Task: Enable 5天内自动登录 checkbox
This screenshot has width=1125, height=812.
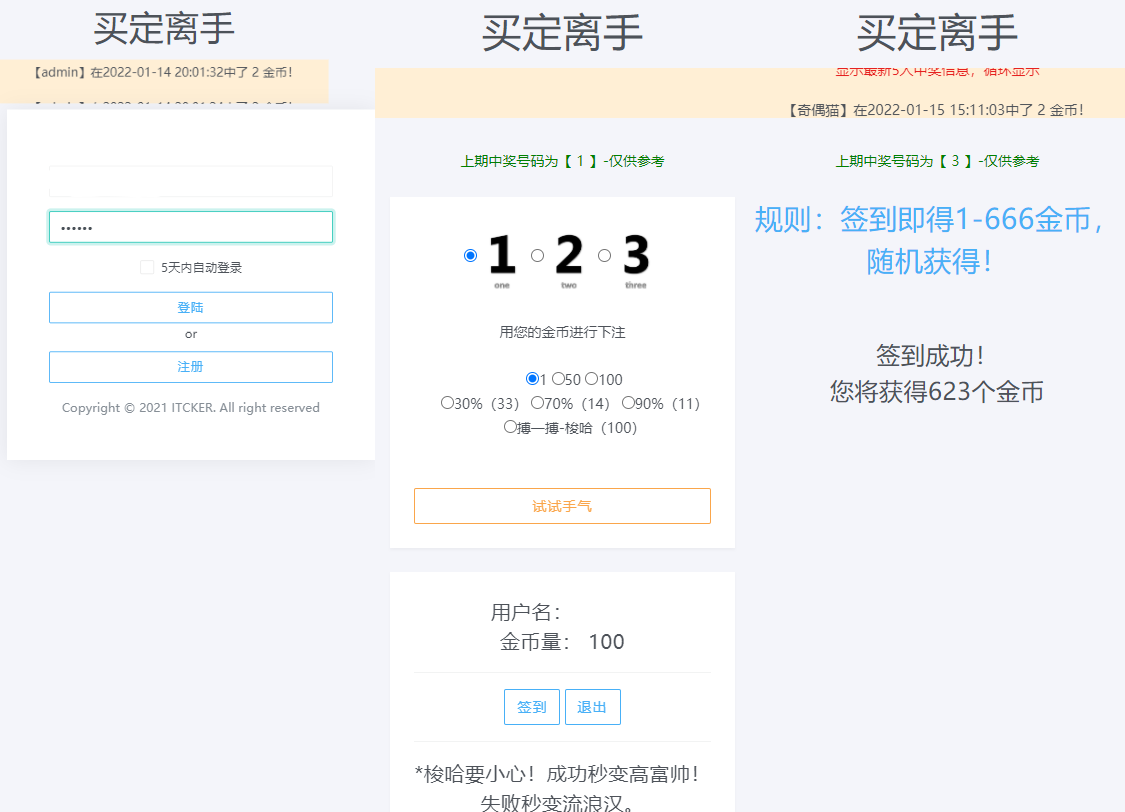Action: (x=147, y=268)
